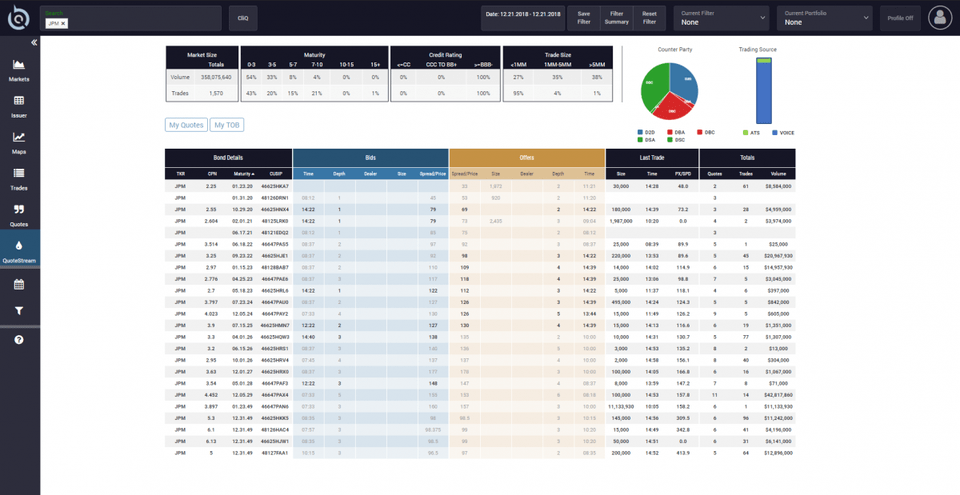
Task: Select the row with CUSIP 46625HNX4
Action: pos(480,210)
